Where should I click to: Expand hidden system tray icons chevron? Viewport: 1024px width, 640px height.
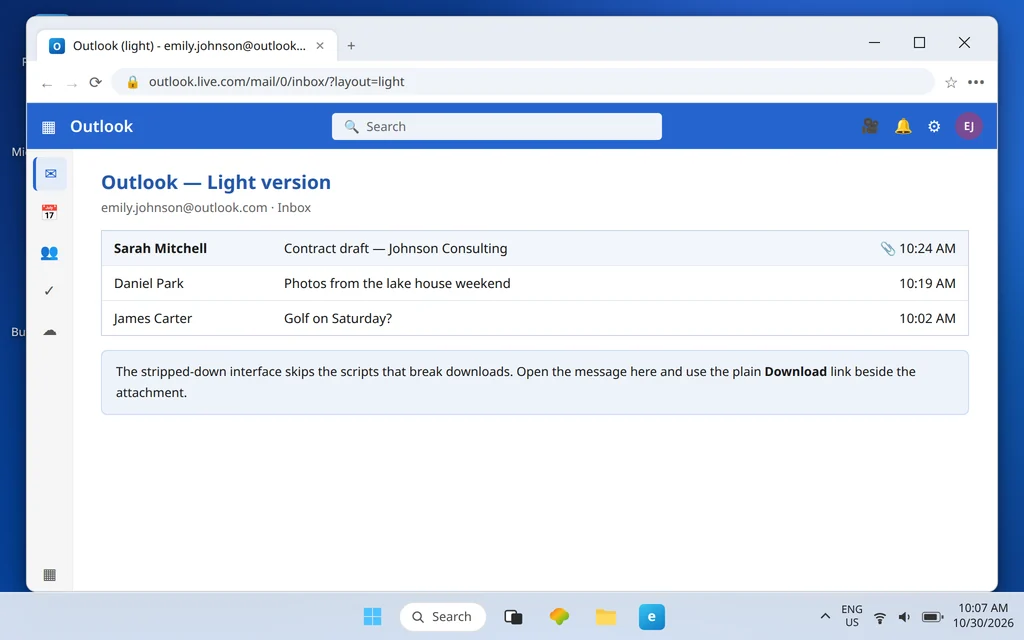click(825, 616)
